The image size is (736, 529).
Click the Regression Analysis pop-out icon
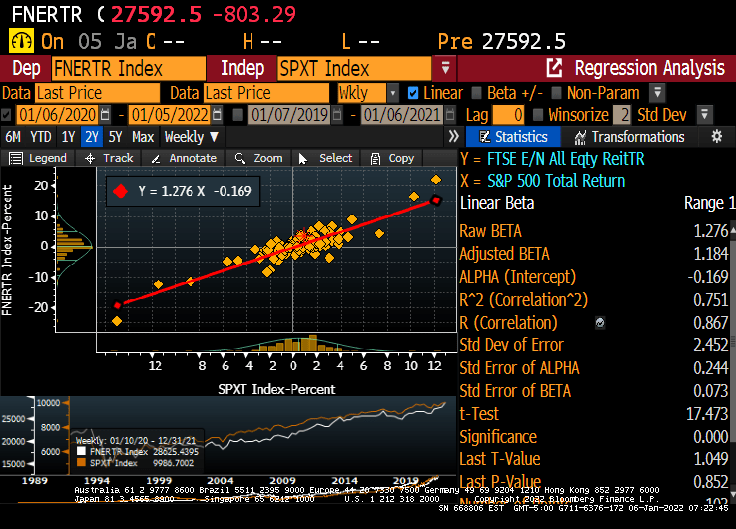click(554, 69)
